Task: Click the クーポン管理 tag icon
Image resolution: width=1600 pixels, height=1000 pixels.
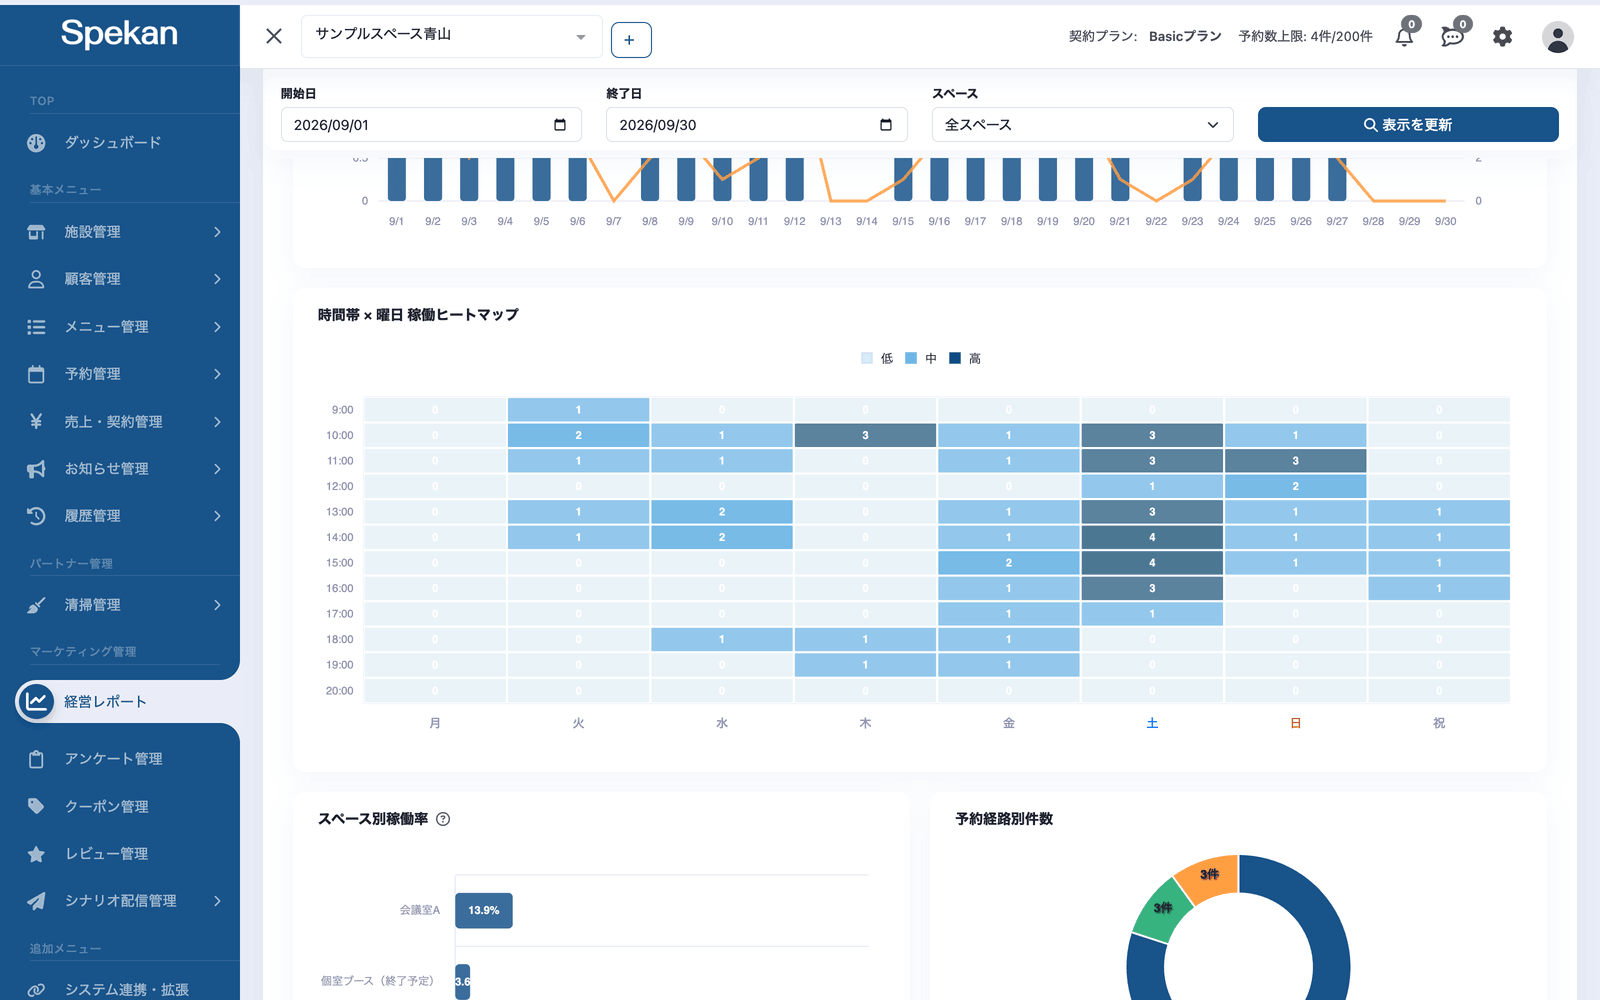Action: [36, 806]
